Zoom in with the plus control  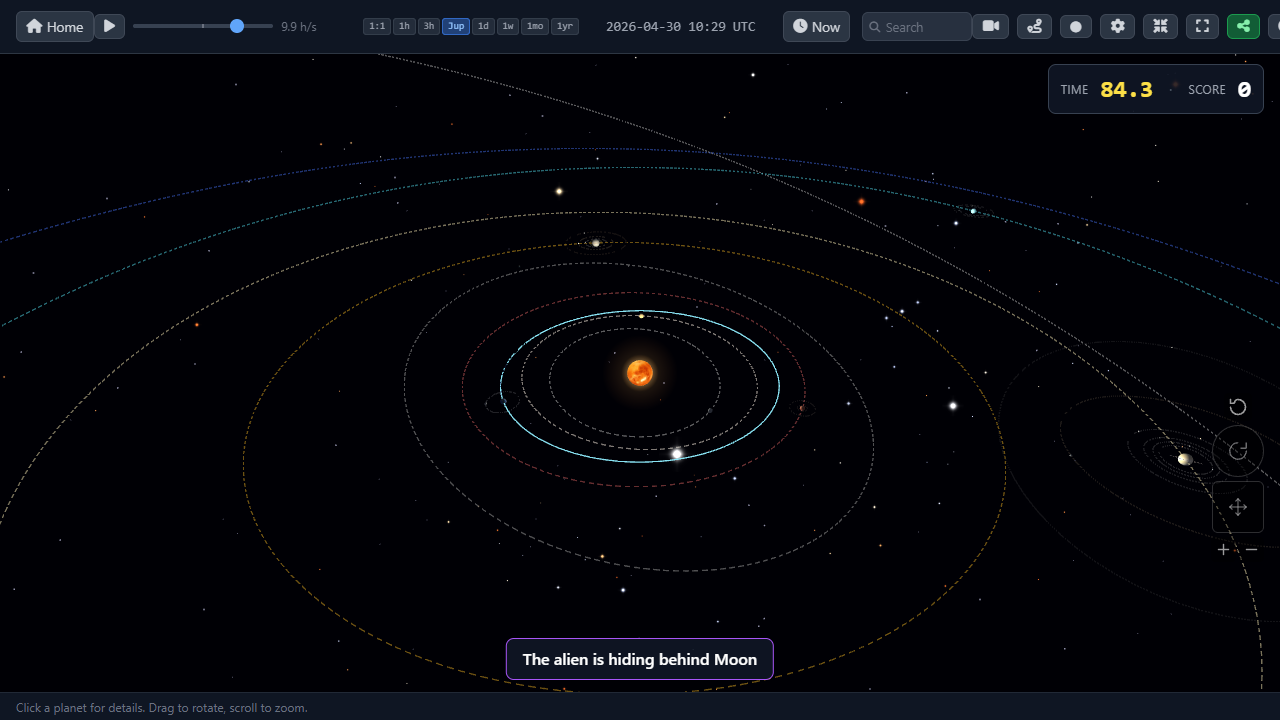pos(1223,549)
